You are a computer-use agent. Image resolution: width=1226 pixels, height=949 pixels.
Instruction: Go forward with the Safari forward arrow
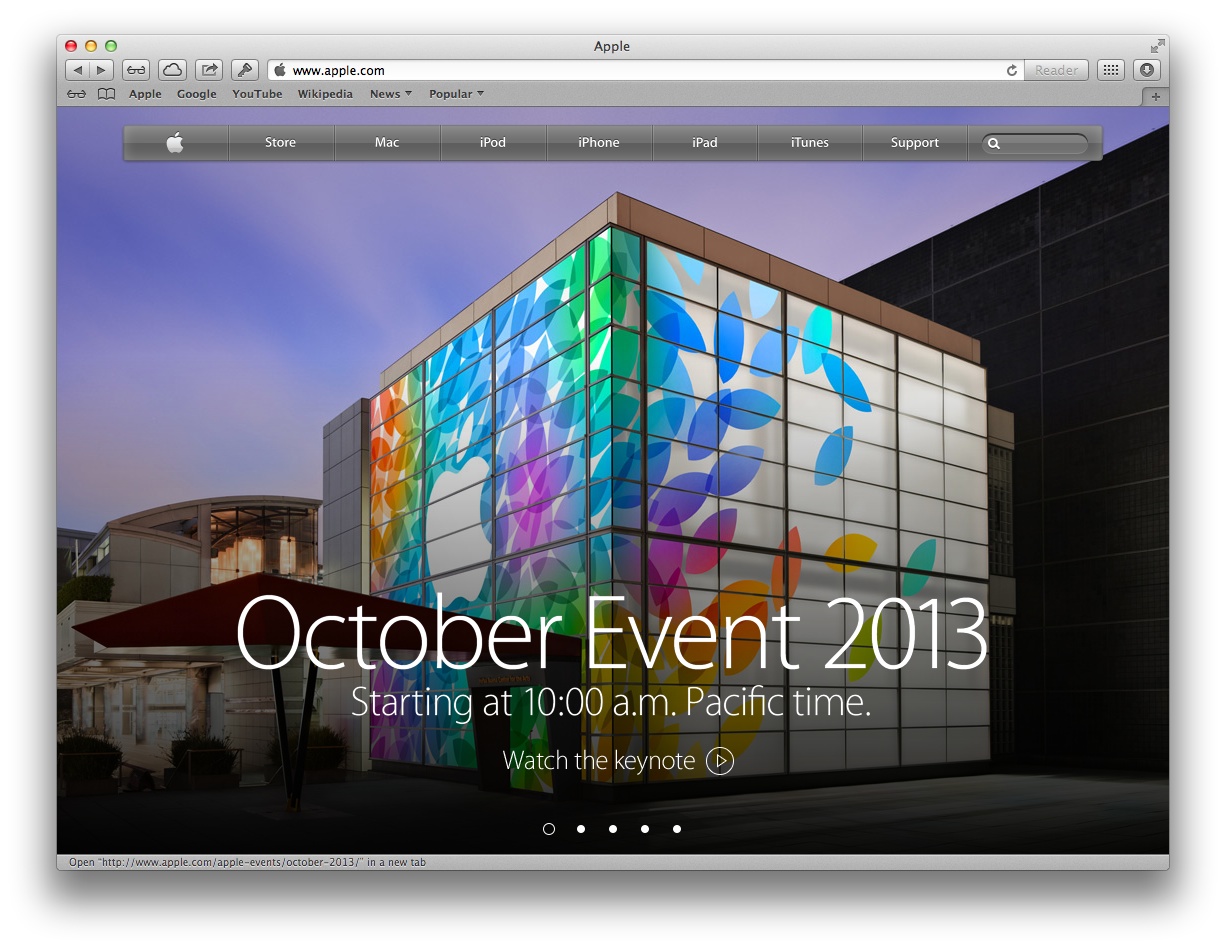click(102, 70)
